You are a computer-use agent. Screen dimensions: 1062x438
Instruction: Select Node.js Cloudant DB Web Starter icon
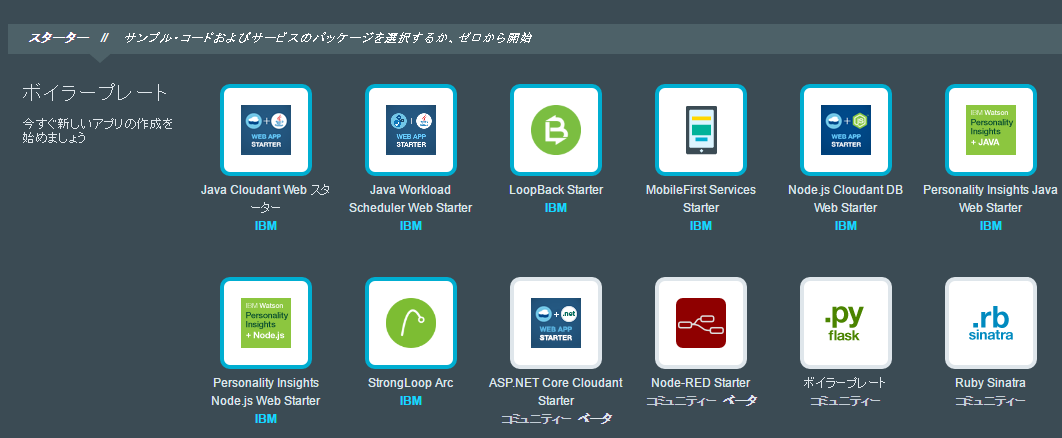point(845,130)
